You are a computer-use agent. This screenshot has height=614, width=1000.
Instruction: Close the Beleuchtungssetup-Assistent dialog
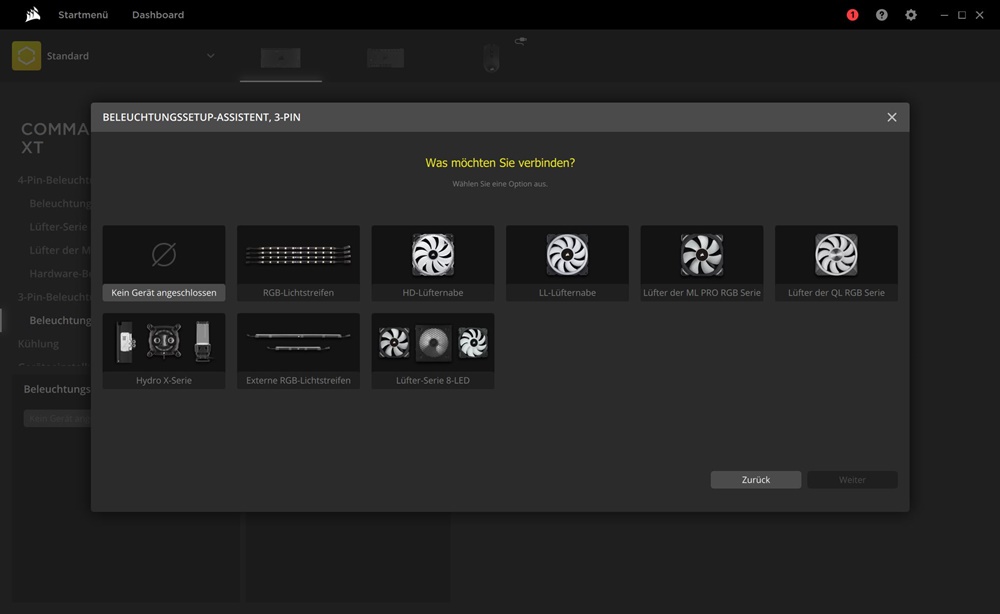coord(892,117)
